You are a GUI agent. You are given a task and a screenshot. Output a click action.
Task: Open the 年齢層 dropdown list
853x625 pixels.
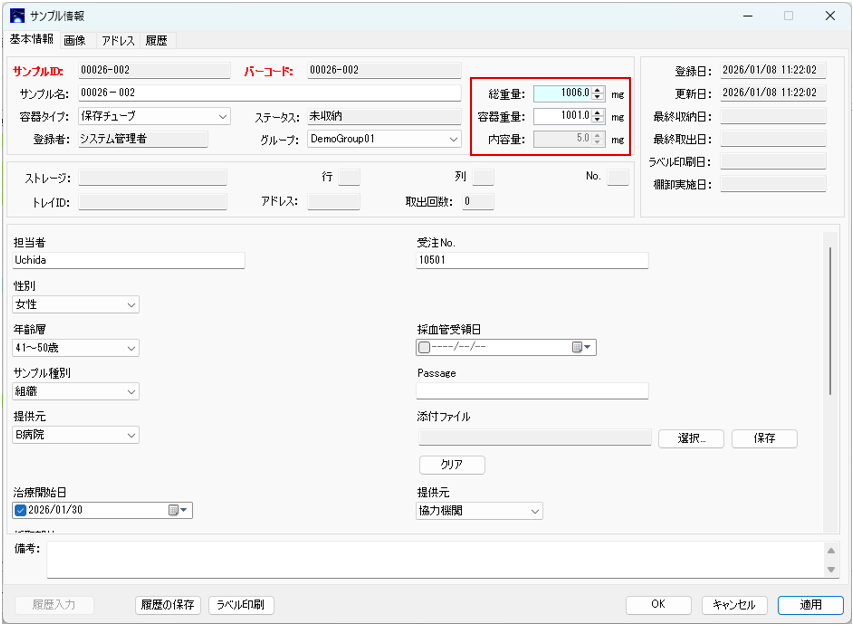coord(131,348)
